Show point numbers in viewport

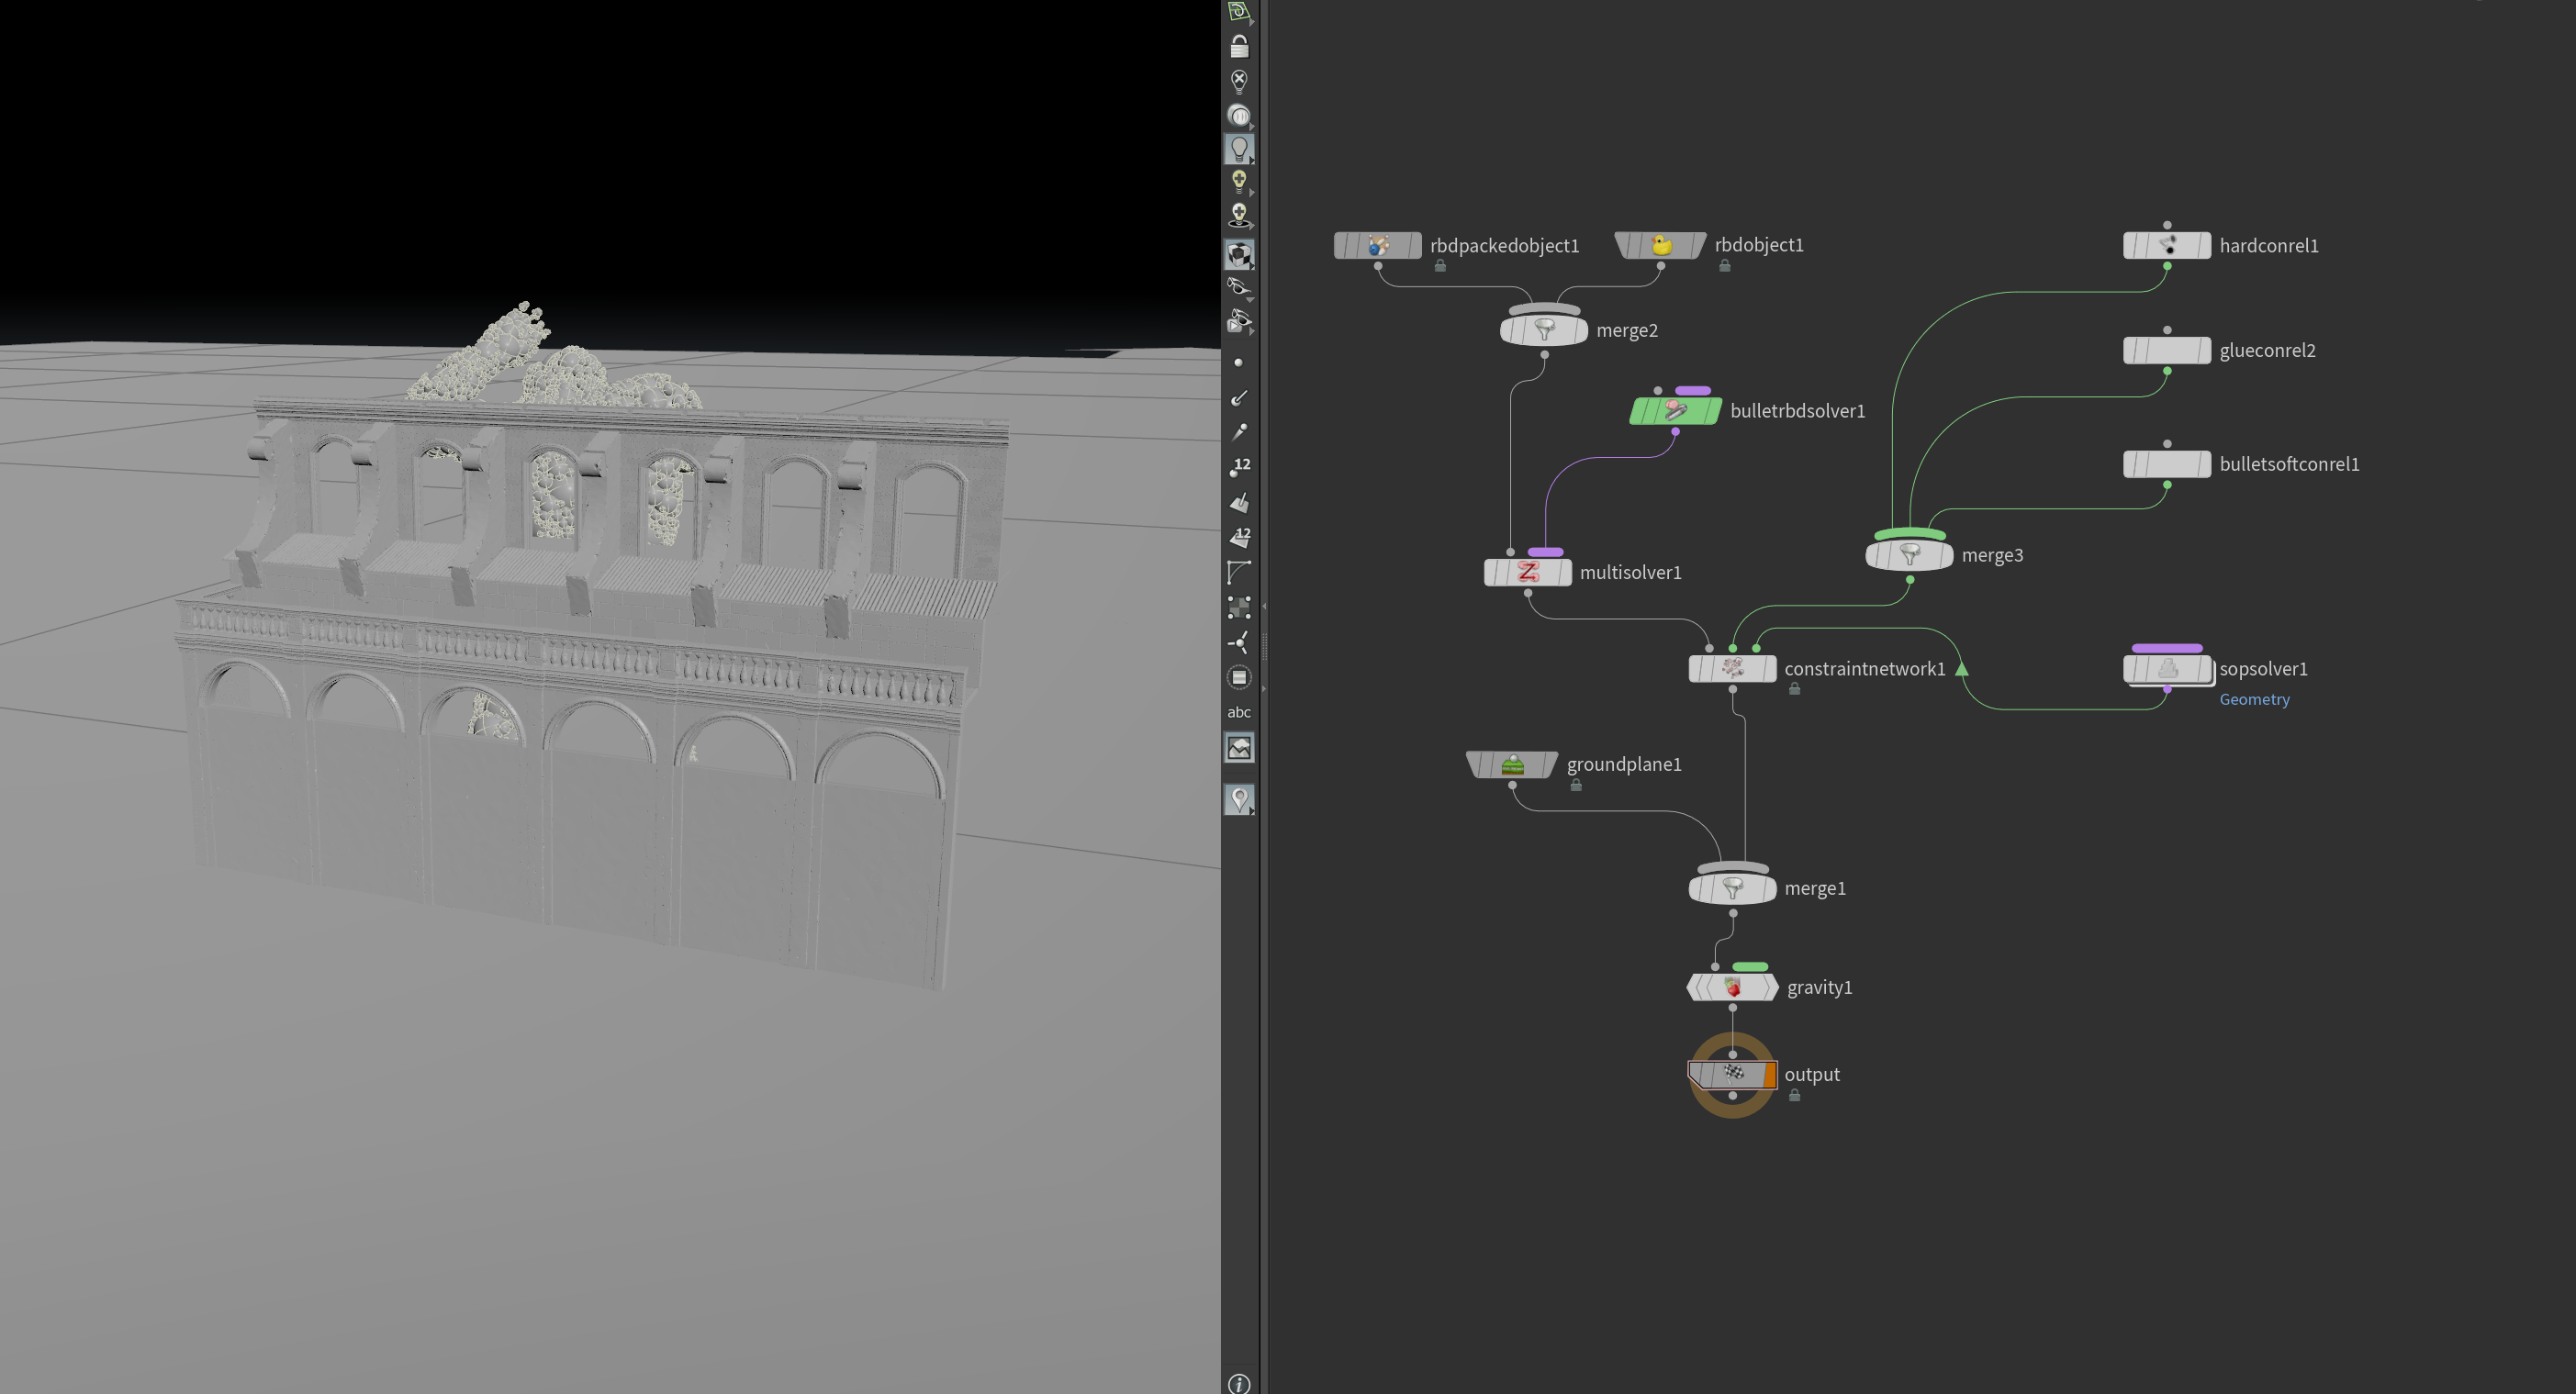pos(1239,466)
